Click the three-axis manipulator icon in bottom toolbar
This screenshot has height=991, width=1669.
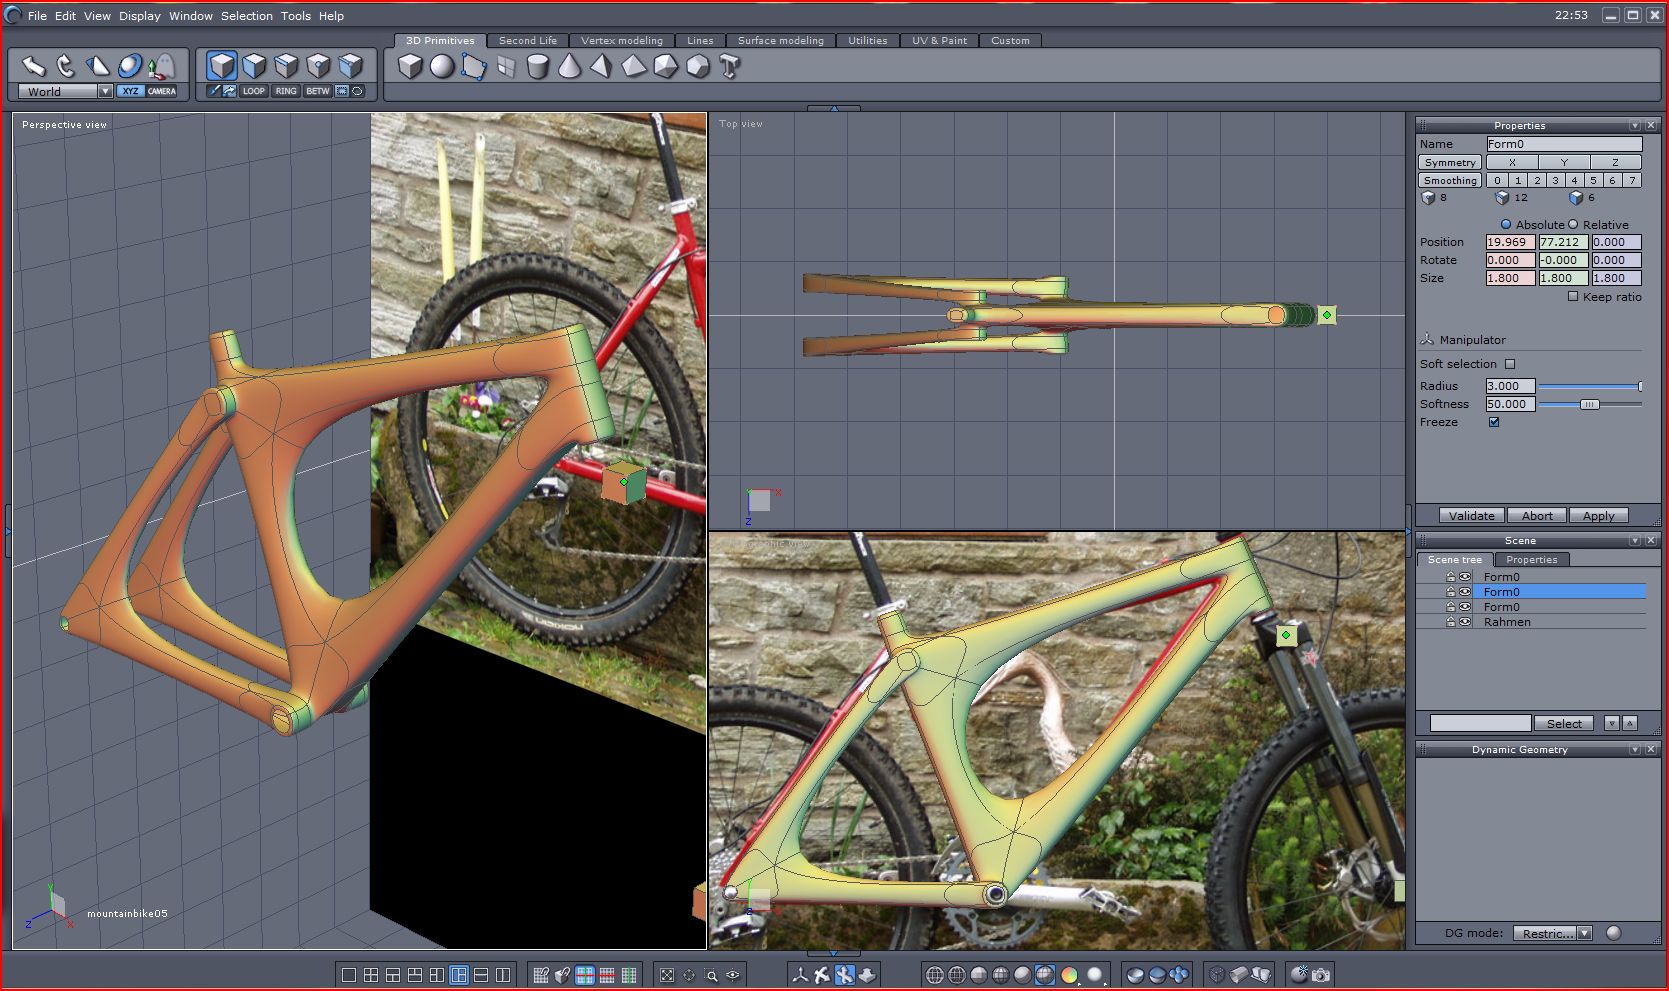pos(800,975)
